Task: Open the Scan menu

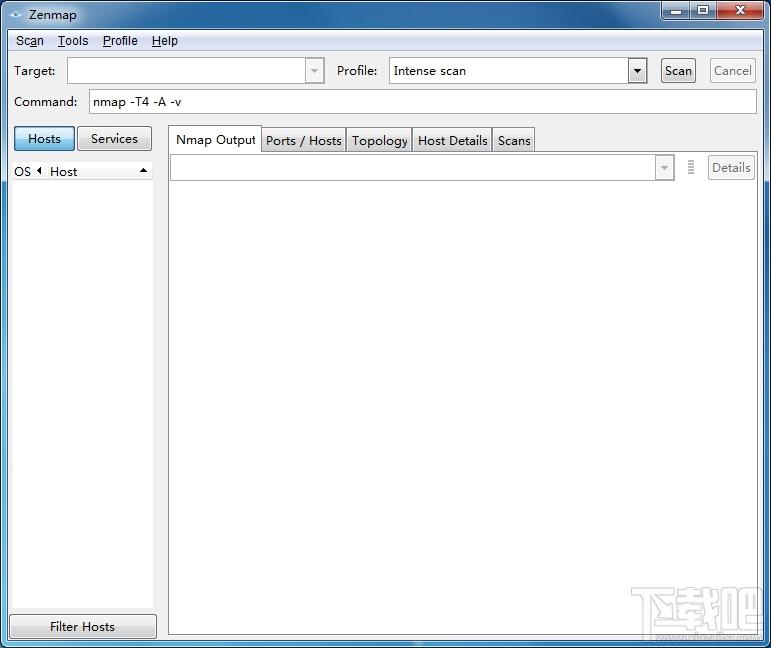Action: coord(30,41)
